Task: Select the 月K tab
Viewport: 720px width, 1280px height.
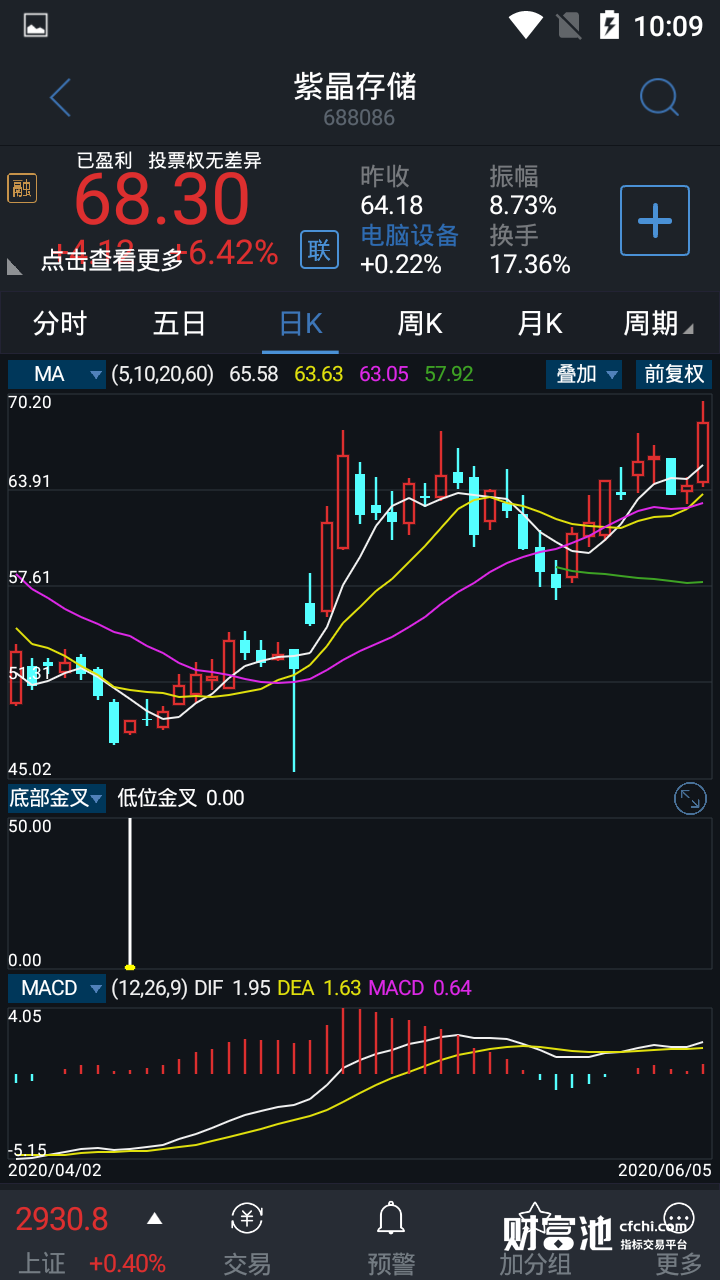Action: (x=540, y=324)
